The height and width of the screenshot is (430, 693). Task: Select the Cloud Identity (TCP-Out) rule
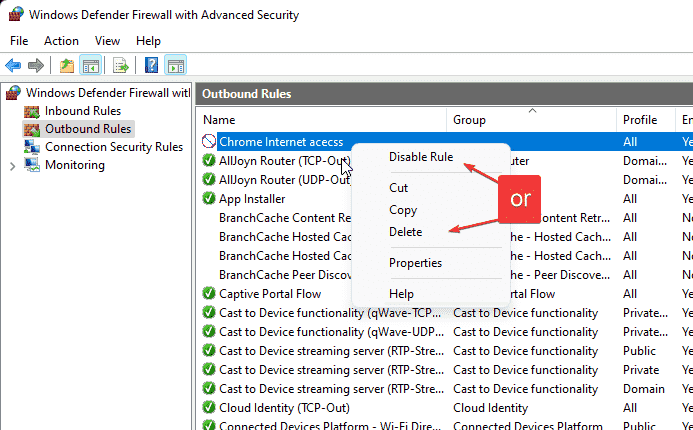(284, 408)
